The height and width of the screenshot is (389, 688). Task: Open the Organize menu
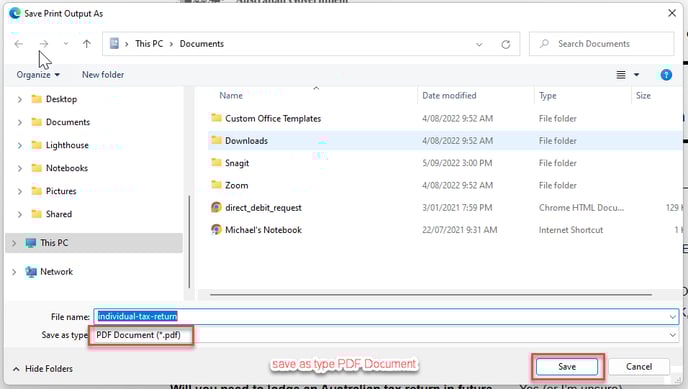click(x=38, y=75)
